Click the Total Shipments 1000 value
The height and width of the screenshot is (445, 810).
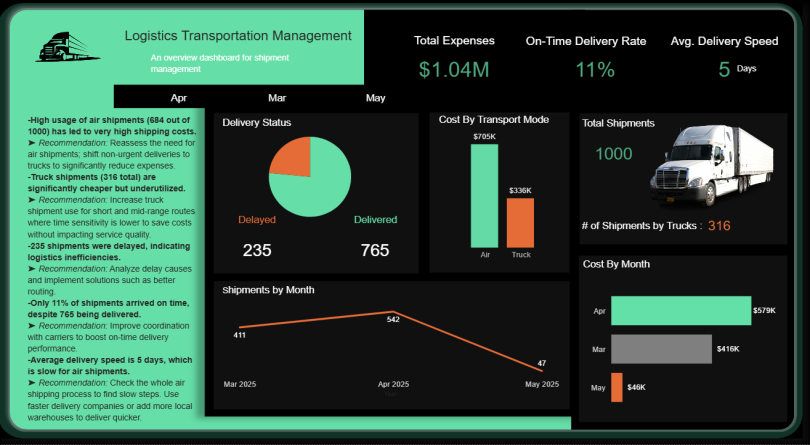[x=614, y=154]
